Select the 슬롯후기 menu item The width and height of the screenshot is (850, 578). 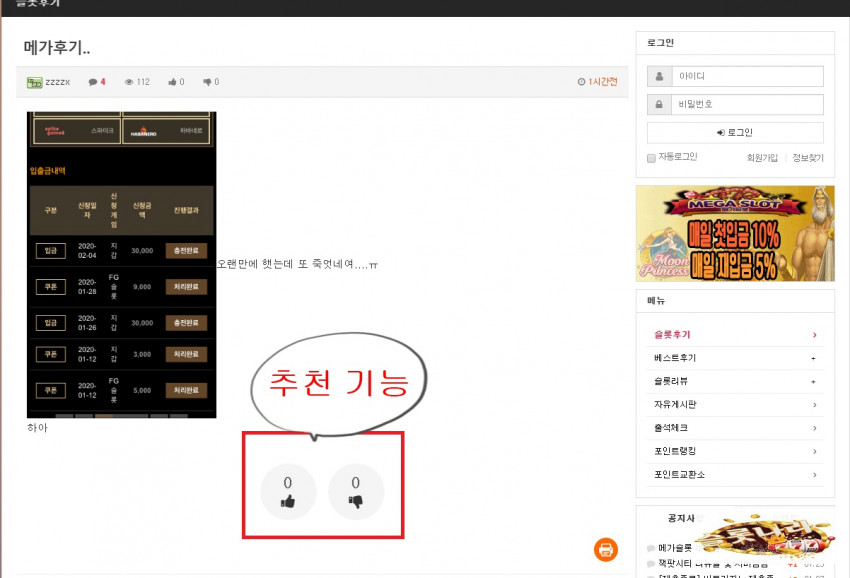(x=735, y=335)
